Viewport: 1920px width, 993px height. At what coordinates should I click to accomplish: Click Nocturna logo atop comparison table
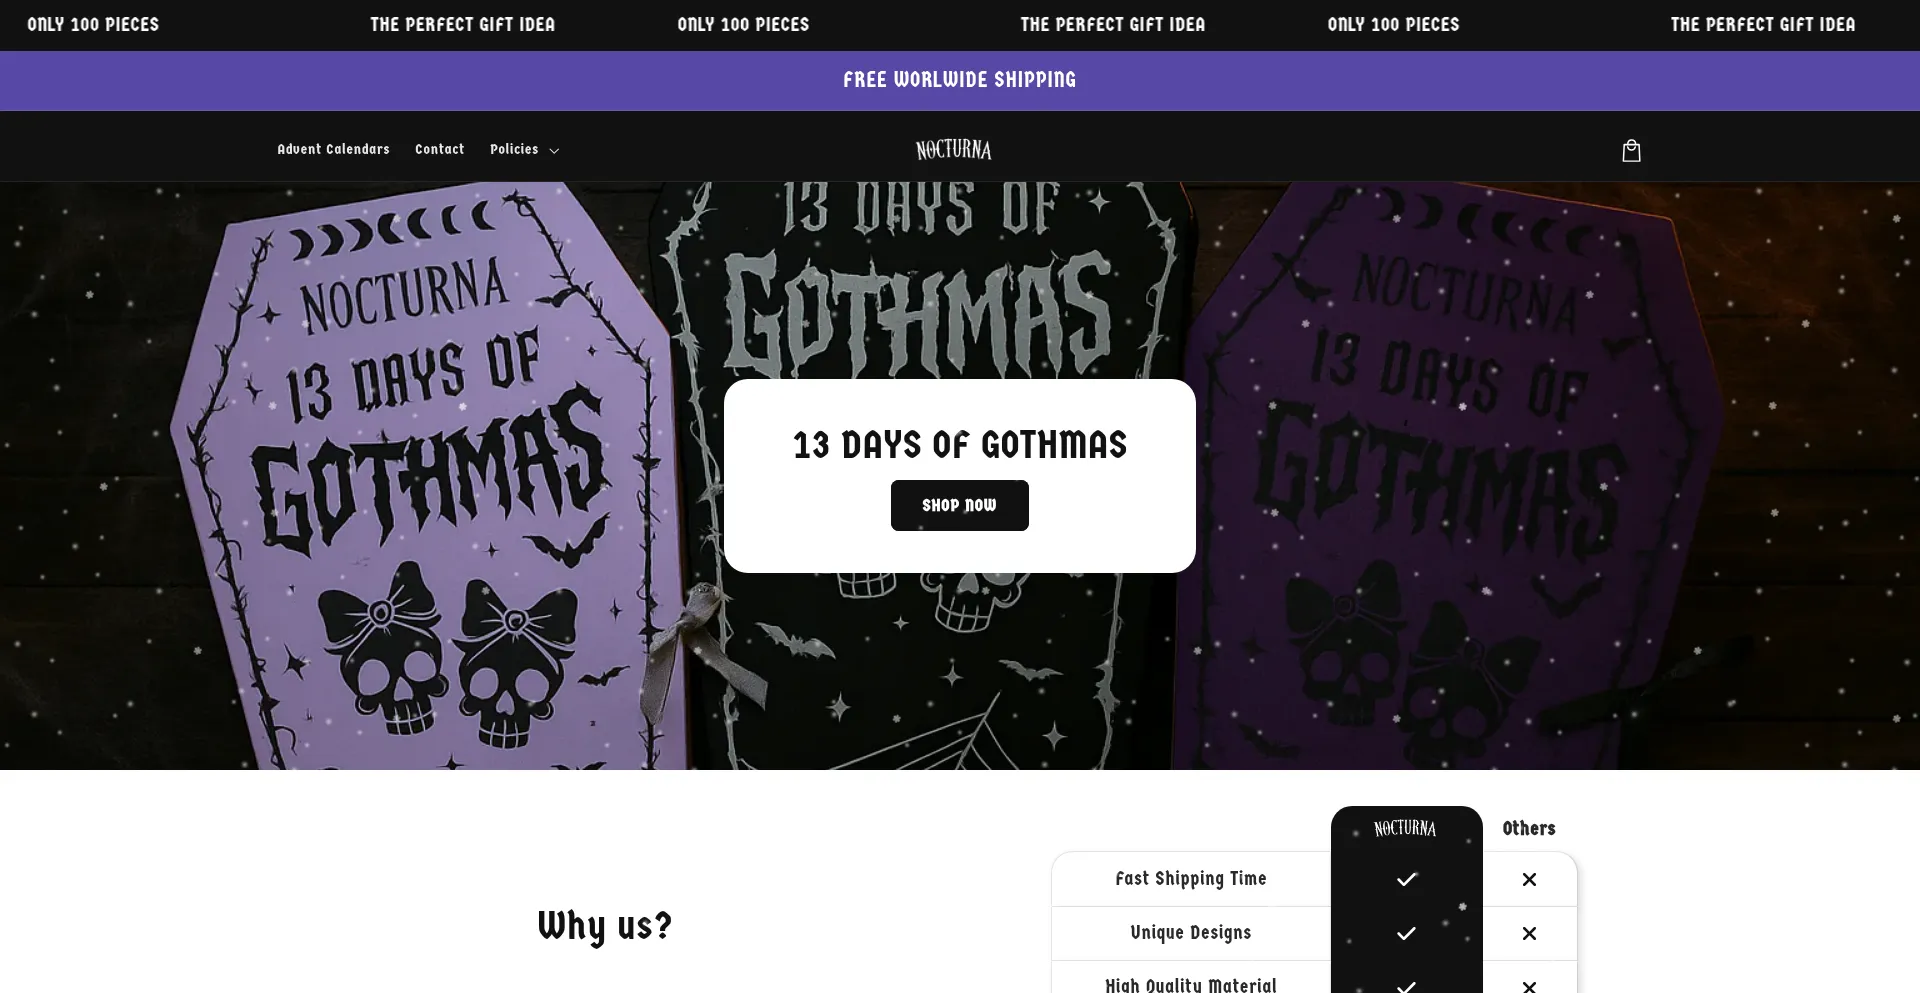(x=1405, y=828)
